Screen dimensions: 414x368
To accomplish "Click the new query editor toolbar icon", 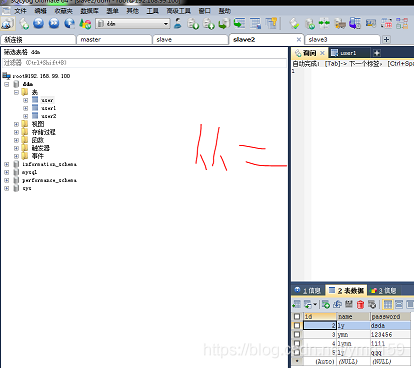I will [24, 24].
